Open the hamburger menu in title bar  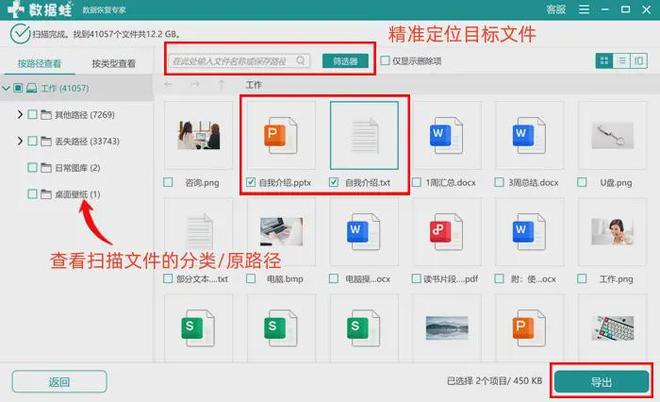click(x=584, y=9)
